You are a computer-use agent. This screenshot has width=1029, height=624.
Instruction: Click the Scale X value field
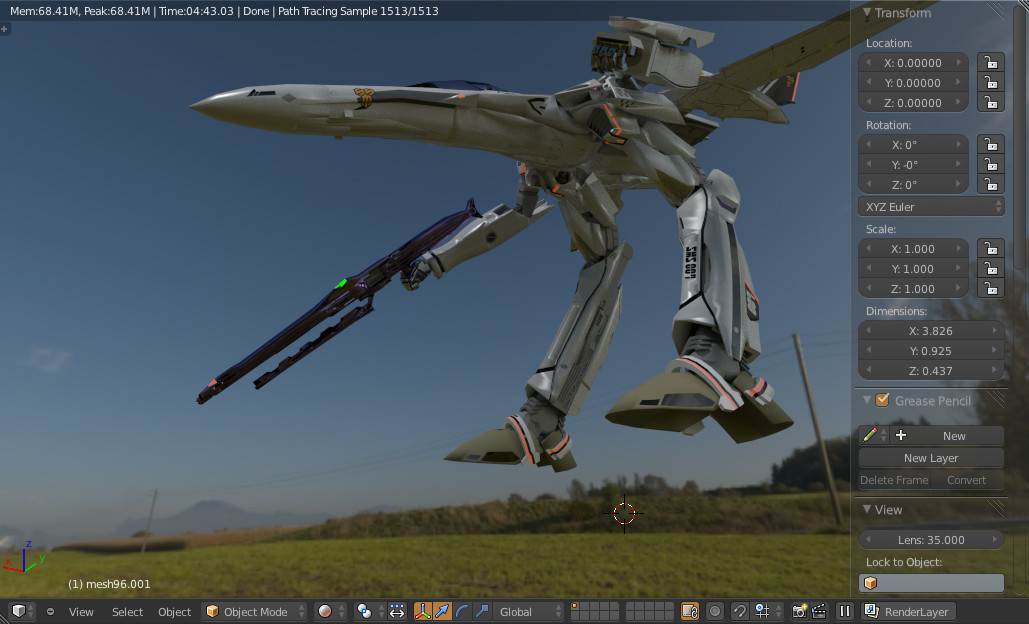pyautogui.click(x=913, y=249)
